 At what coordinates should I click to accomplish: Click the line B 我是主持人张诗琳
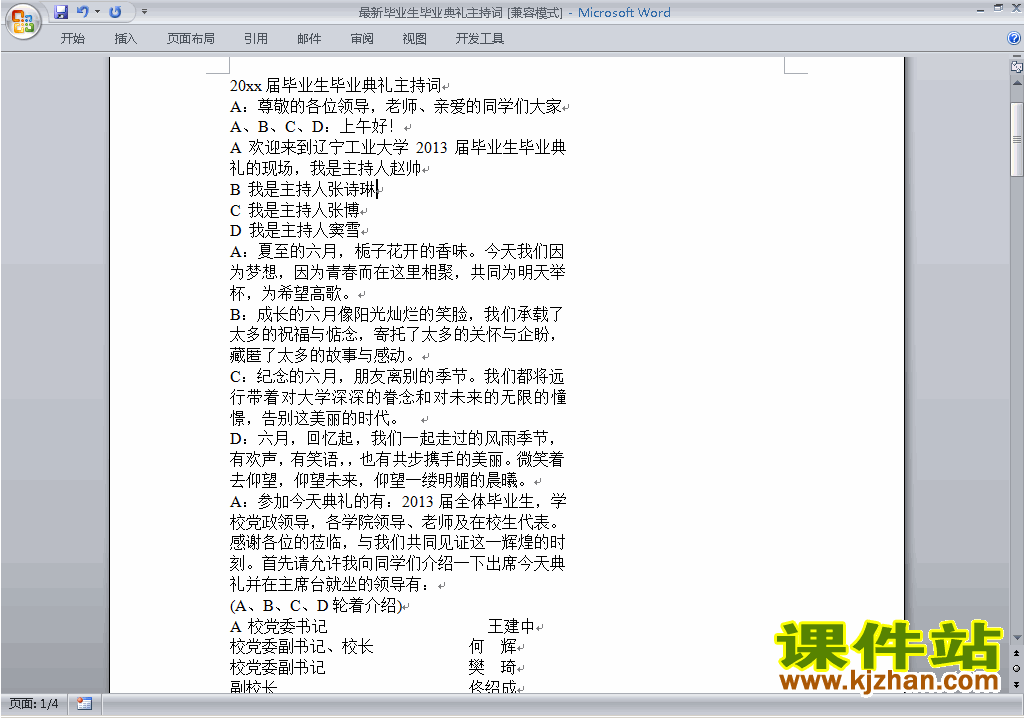[304, 189]
